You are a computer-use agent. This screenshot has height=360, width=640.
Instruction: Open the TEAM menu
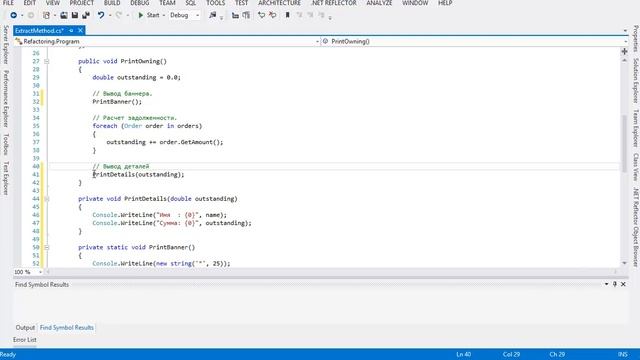(167, 3)
